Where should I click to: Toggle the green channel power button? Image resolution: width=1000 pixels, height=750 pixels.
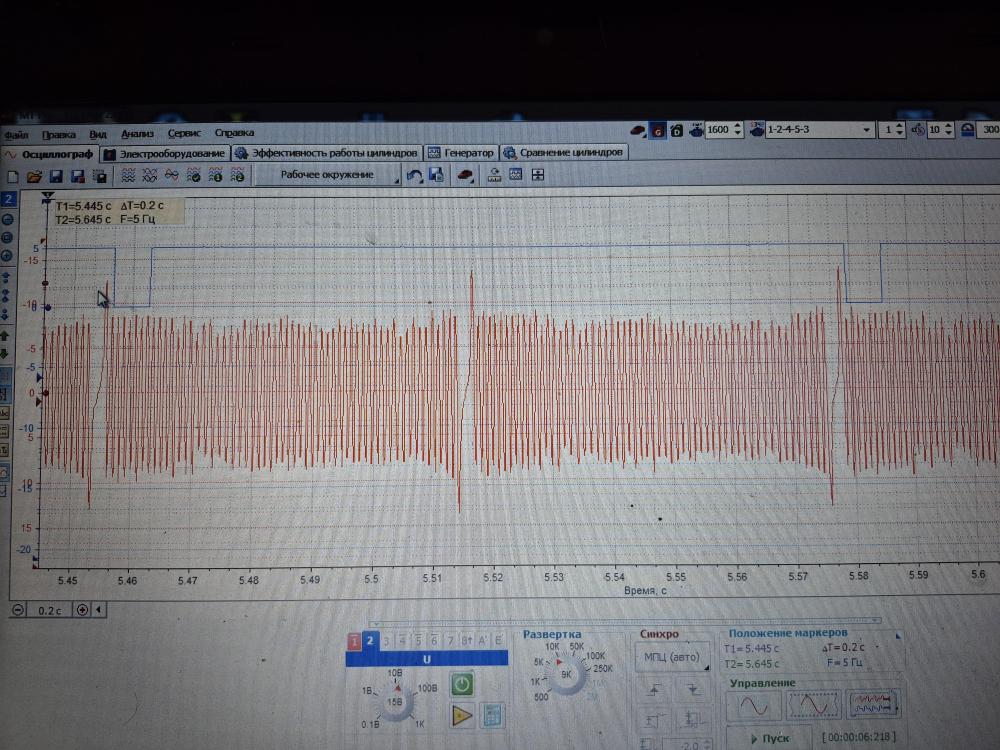click(461, 684)
